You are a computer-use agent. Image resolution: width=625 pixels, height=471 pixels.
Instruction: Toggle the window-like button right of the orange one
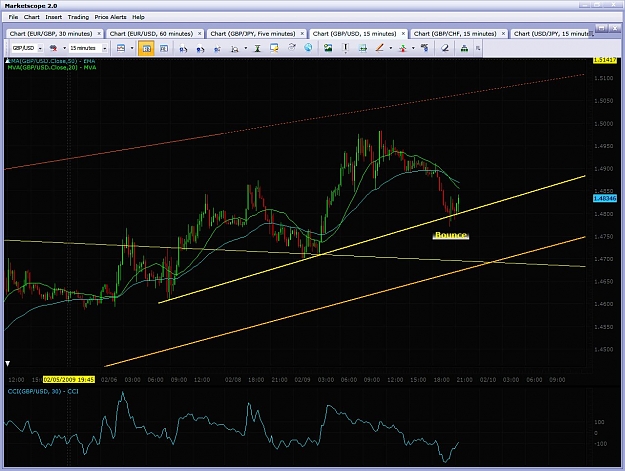pyautogui.click(x=164, y=48)
